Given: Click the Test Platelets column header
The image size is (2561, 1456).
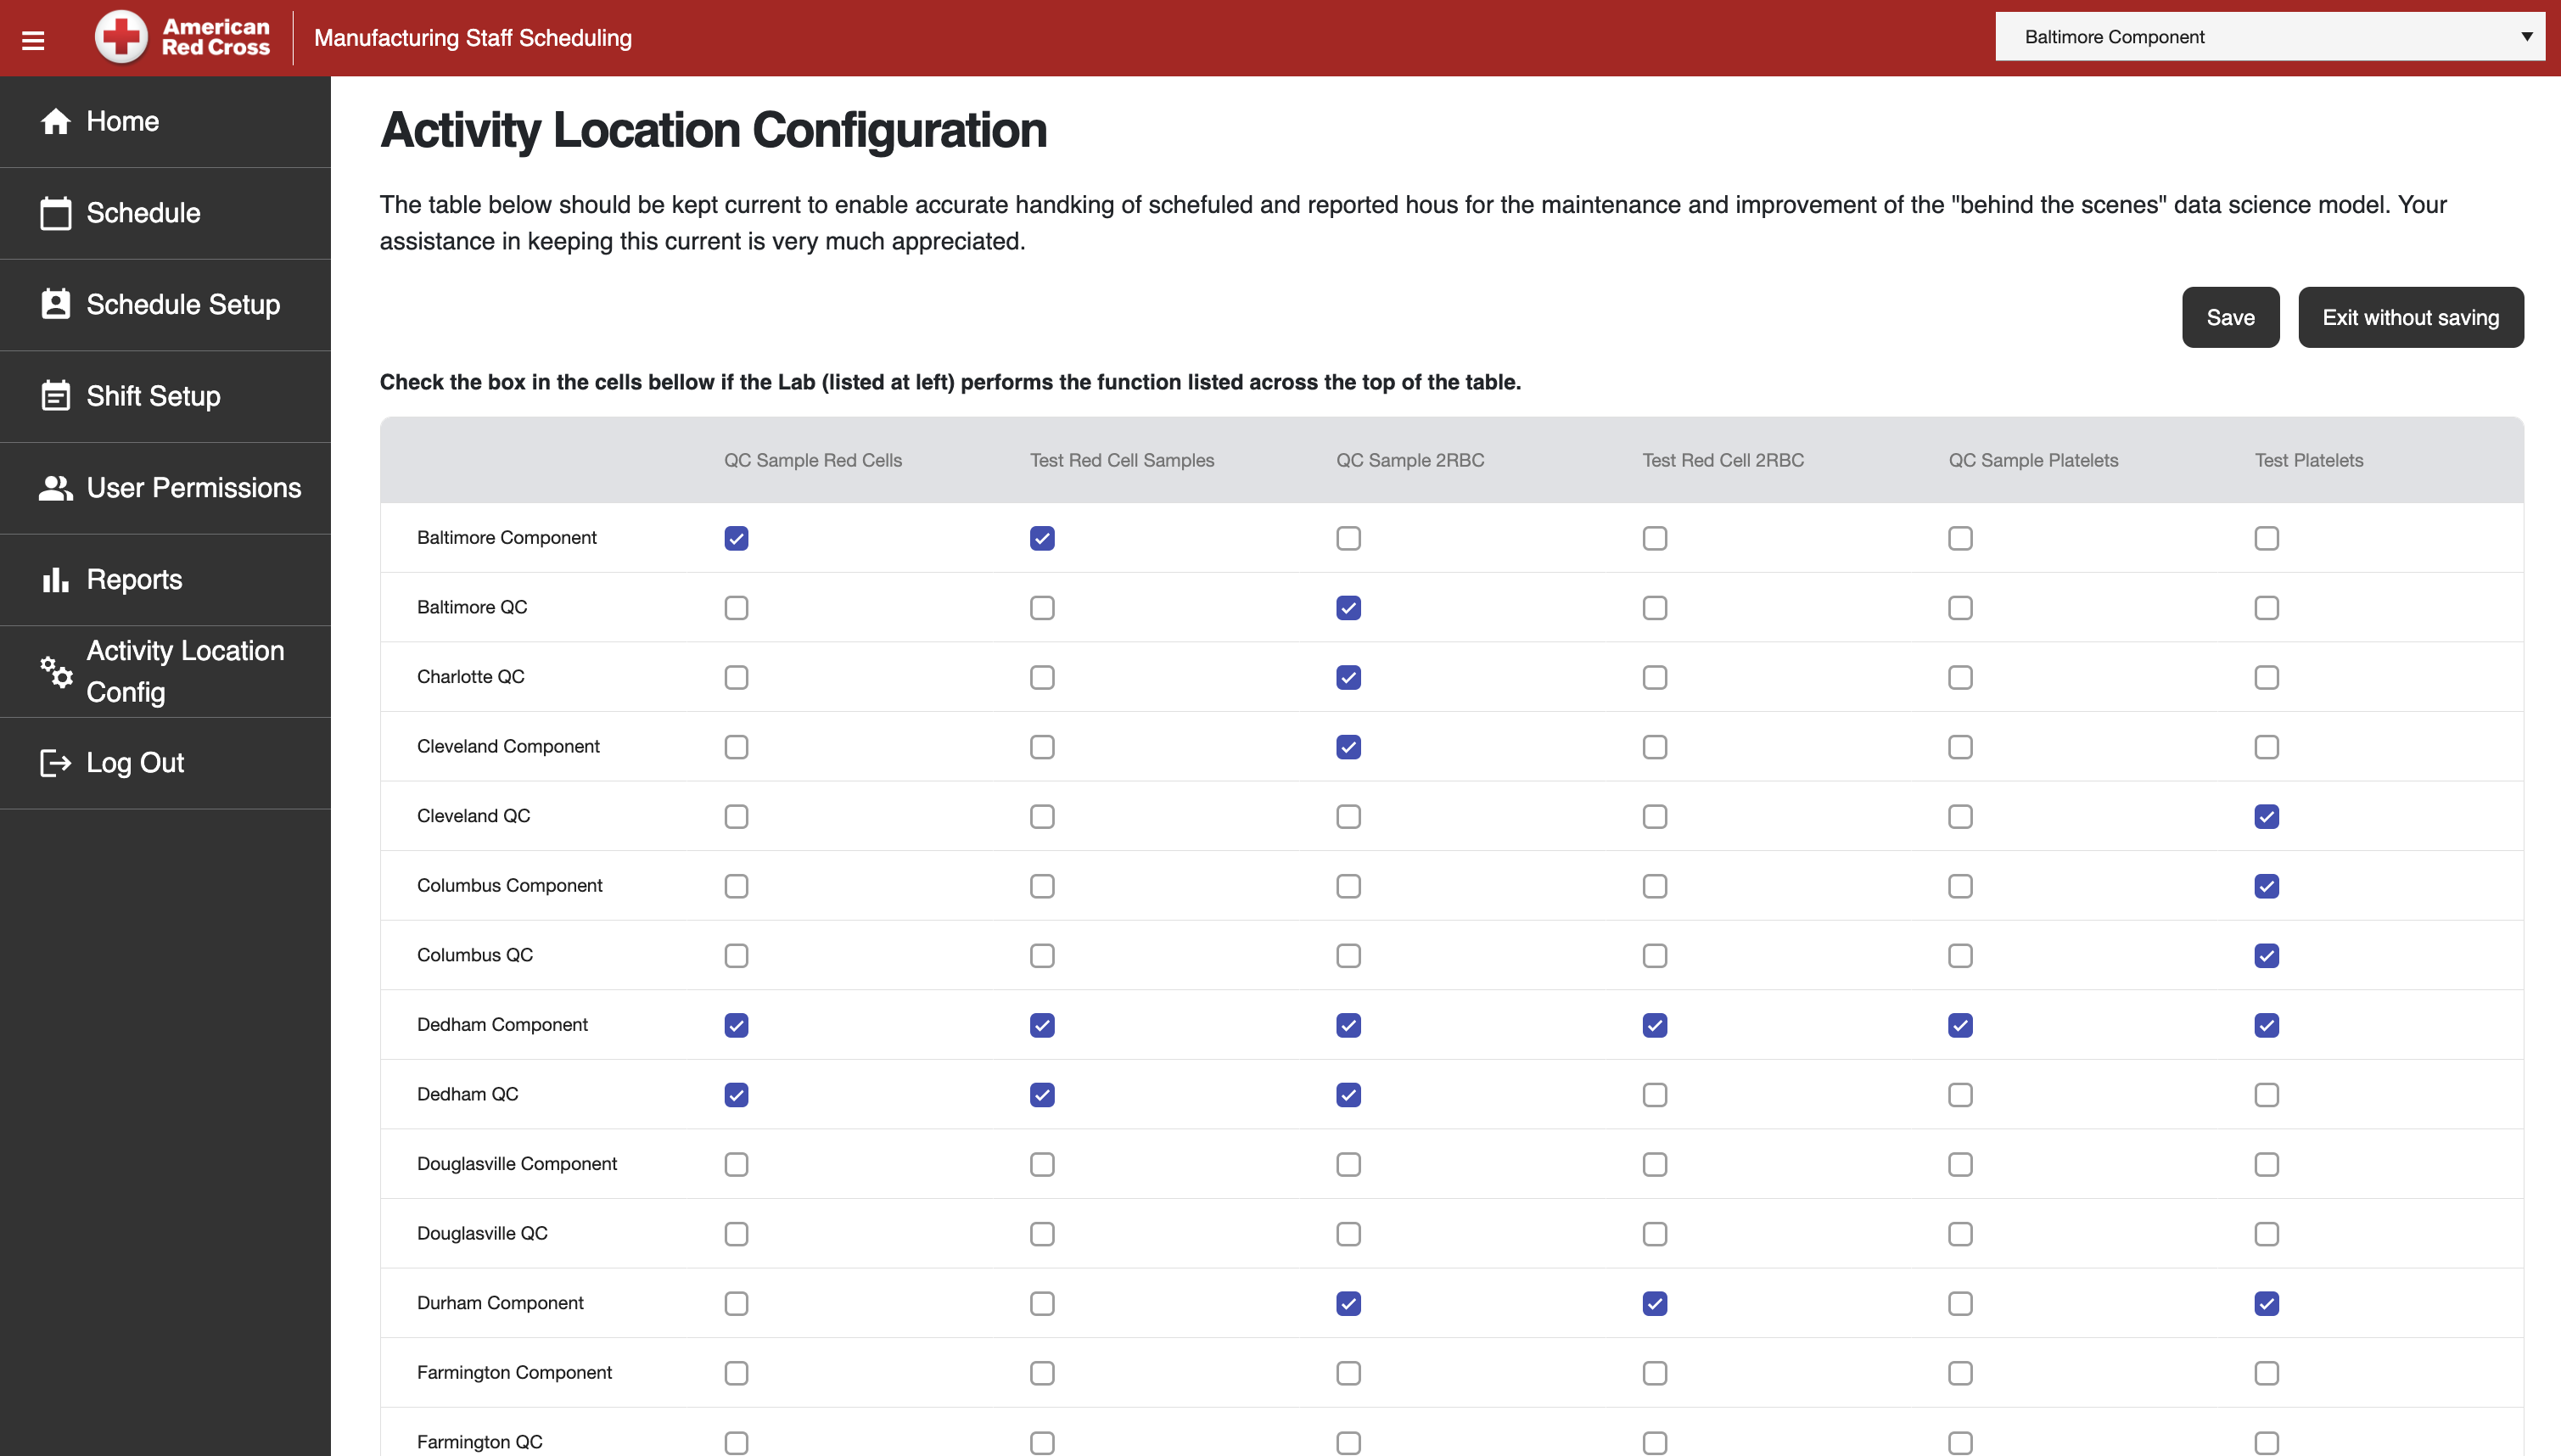Looking at the screenshot, I should [x=2309, y=460].
